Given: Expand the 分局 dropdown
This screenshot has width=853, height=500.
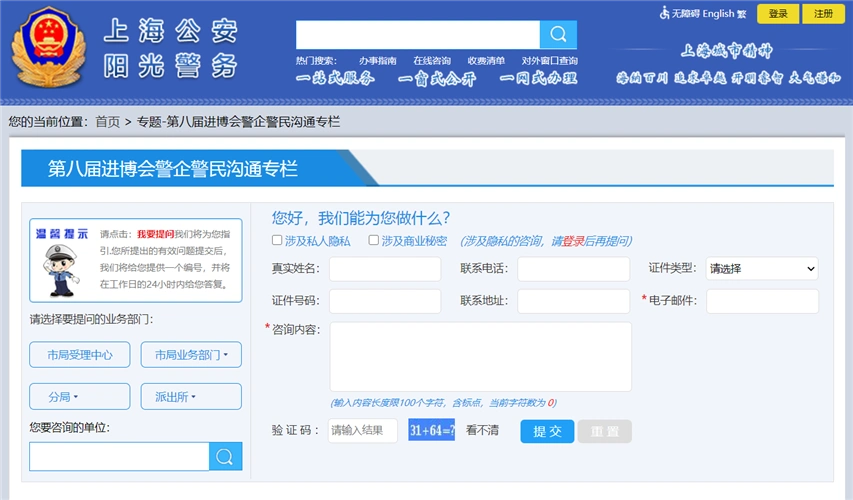Looking at the screenshot, I should click(x=79, y=397).
